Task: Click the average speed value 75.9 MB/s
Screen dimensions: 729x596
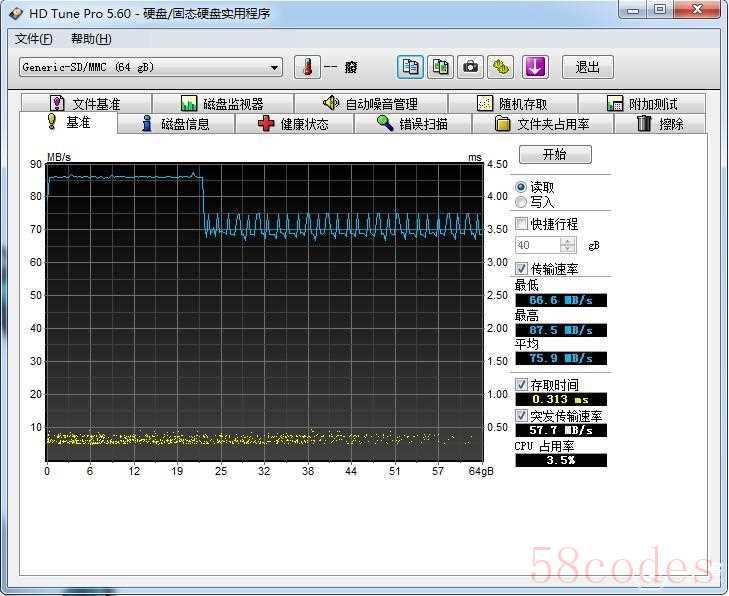Action: (x=561, y=358)
